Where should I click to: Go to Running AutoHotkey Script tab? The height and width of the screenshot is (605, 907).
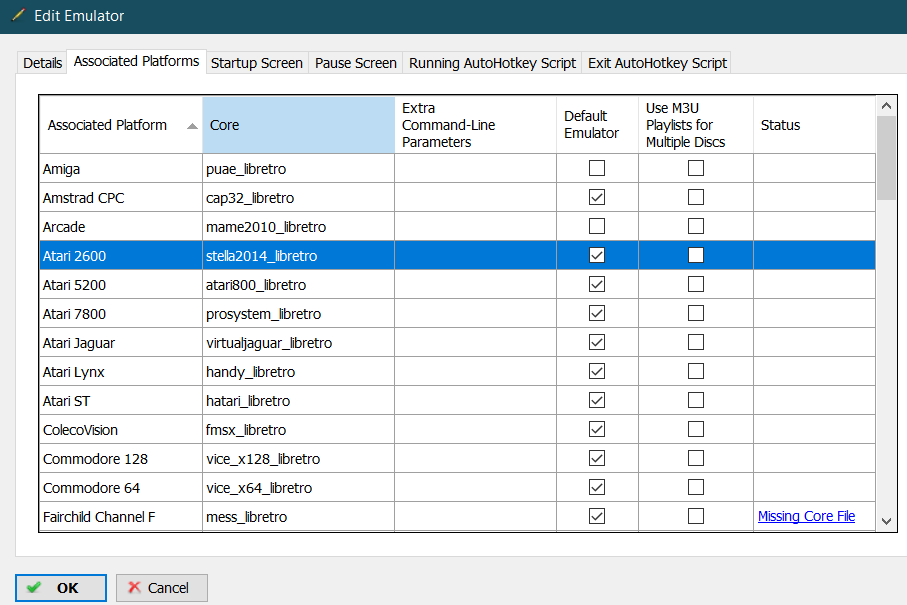pyautogui.click(x=492, y=63)
